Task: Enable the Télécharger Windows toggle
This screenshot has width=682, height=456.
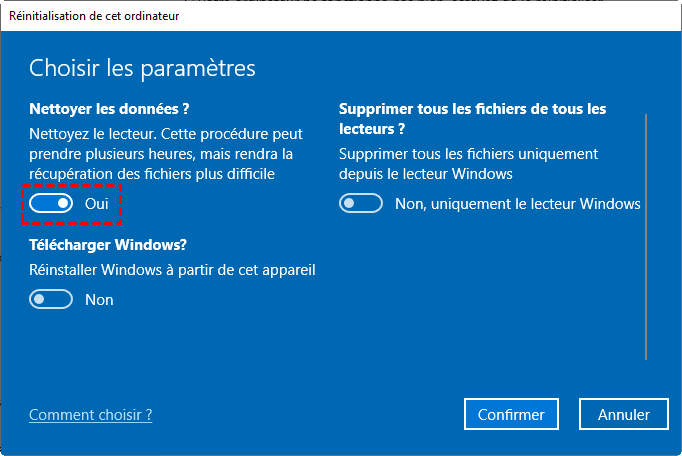Action: [51, 299]
